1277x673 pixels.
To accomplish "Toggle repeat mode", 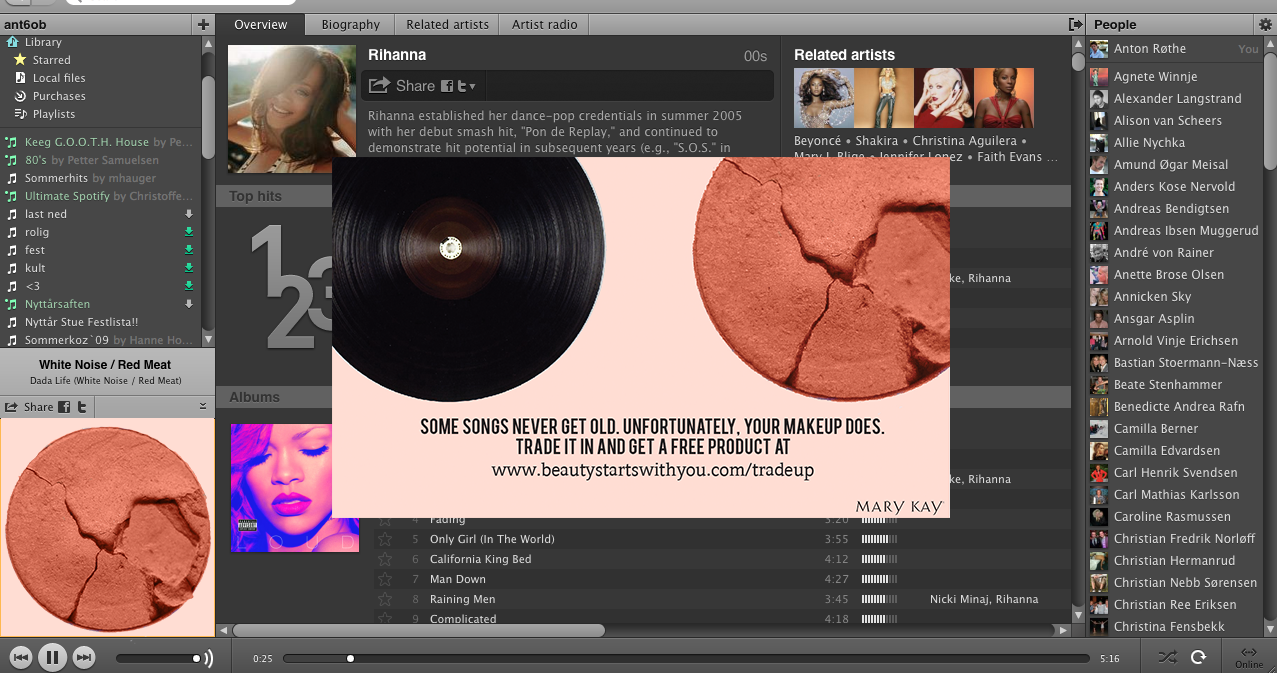I will click(x=1199, y=657).
